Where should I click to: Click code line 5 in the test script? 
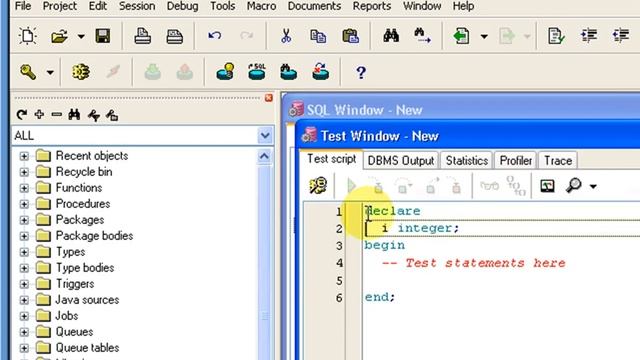(501, 280)
